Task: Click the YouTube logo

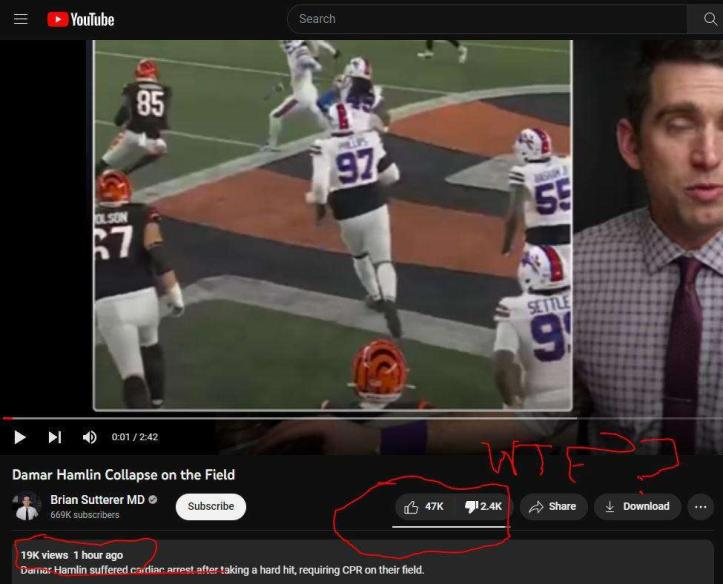Action: pos(81,19)
